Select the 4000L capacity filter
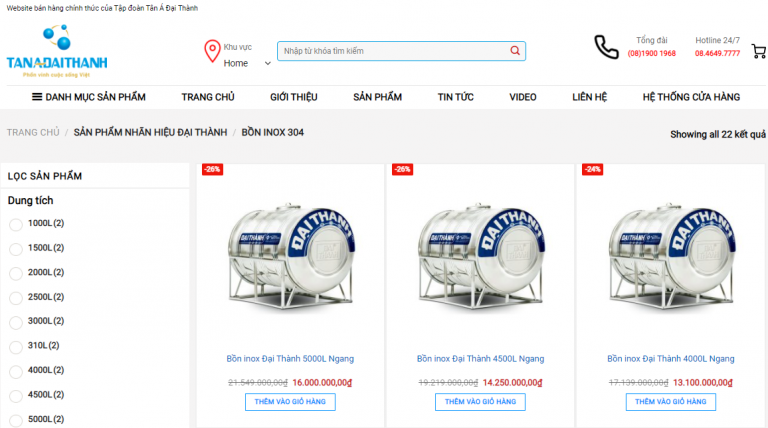 pyautogui.click(x=16, y=371)
